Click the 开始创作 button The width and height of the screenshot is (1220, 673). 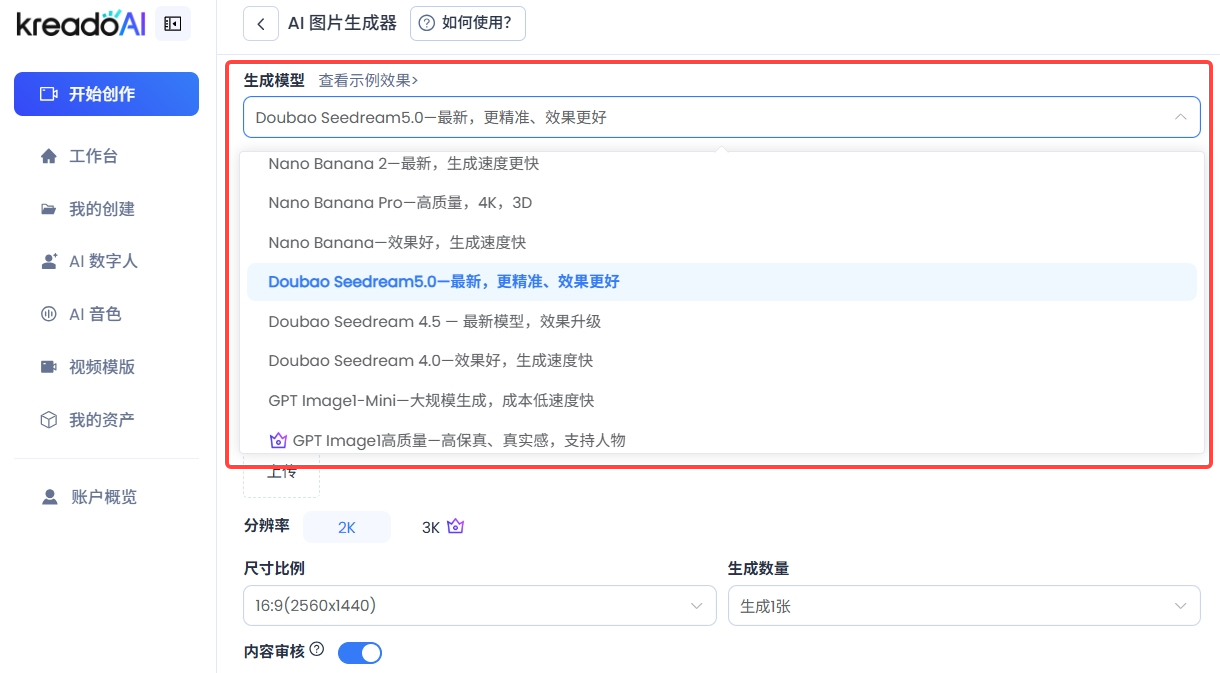click(106, 94)
